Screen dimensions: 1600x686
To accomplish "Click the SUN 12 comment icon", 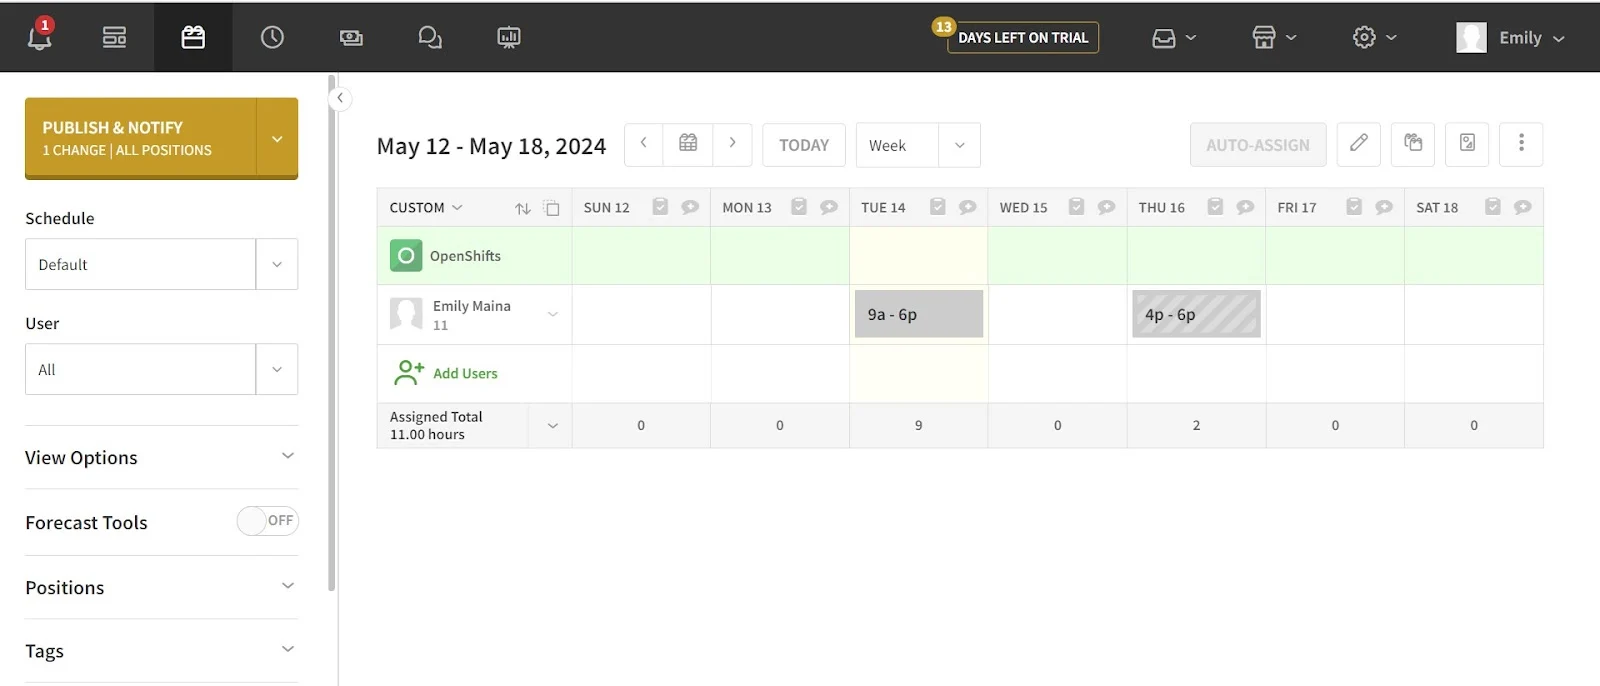I will (690, 207).
